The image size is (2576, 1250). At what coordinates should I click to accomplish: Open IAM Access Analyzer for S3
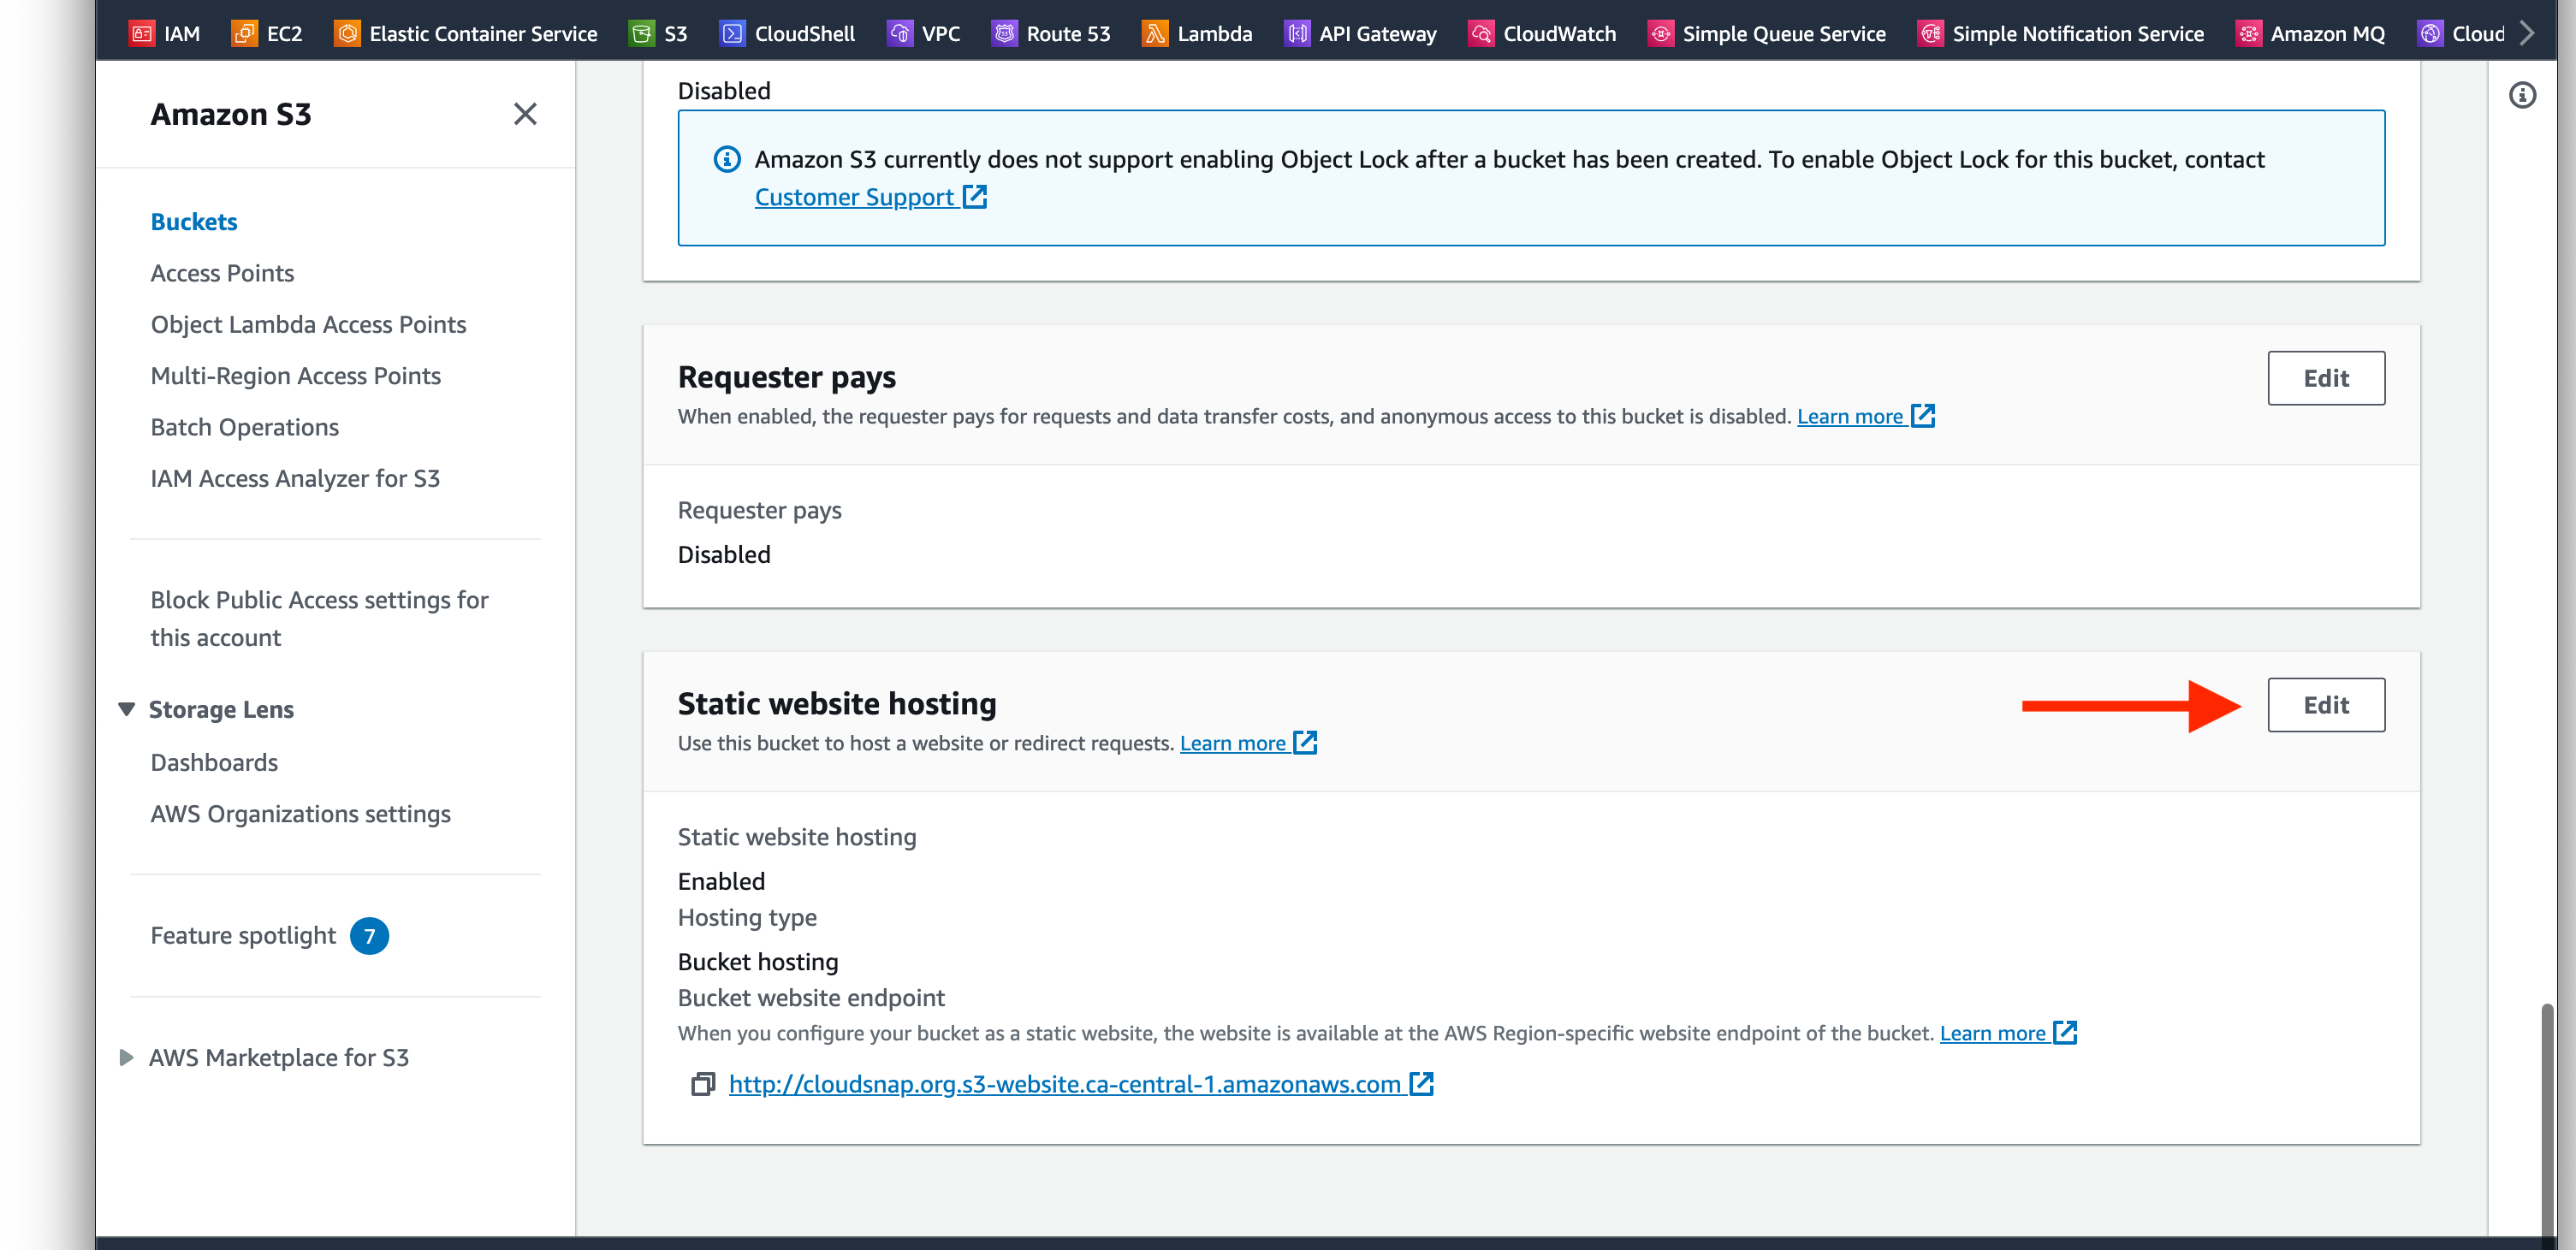pyautogui.click(x=295, y=478)
